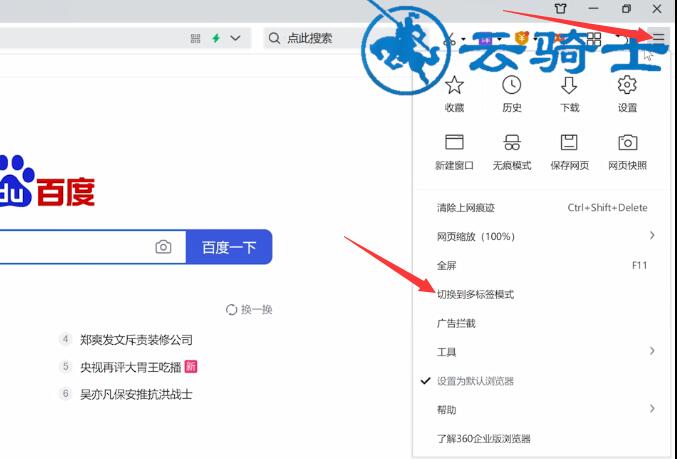Select 清除上网痕迹 menu entry
This screenshot has height=459, width=677.
[542, 208]
